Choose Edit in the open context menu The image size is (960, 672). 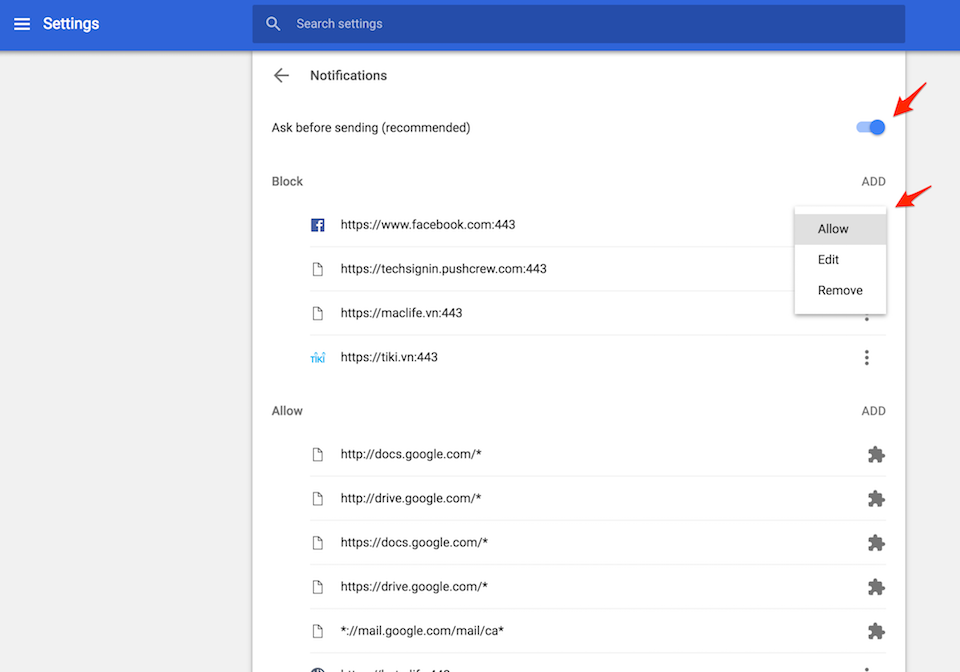point(828,259)
